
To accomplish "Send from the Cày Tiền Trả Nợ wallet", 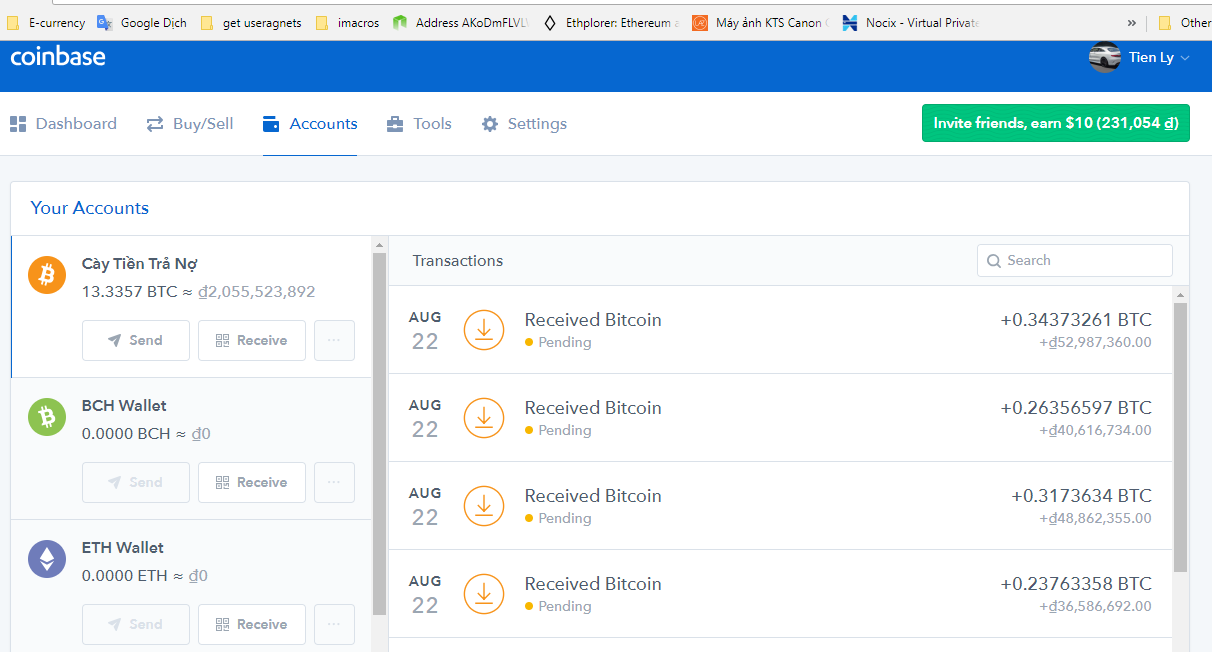I will point(136,341).
